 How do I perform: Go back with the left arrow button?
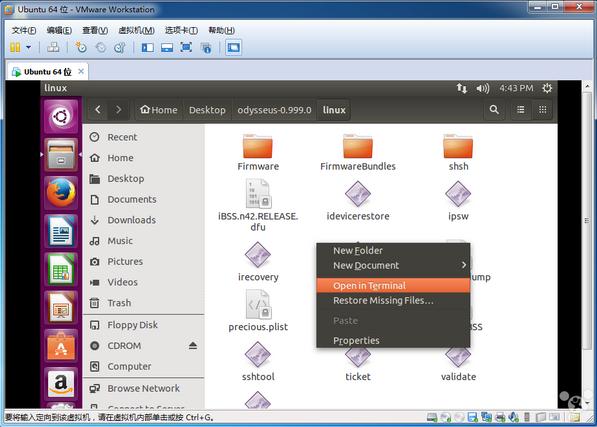(x=98, y=110)
